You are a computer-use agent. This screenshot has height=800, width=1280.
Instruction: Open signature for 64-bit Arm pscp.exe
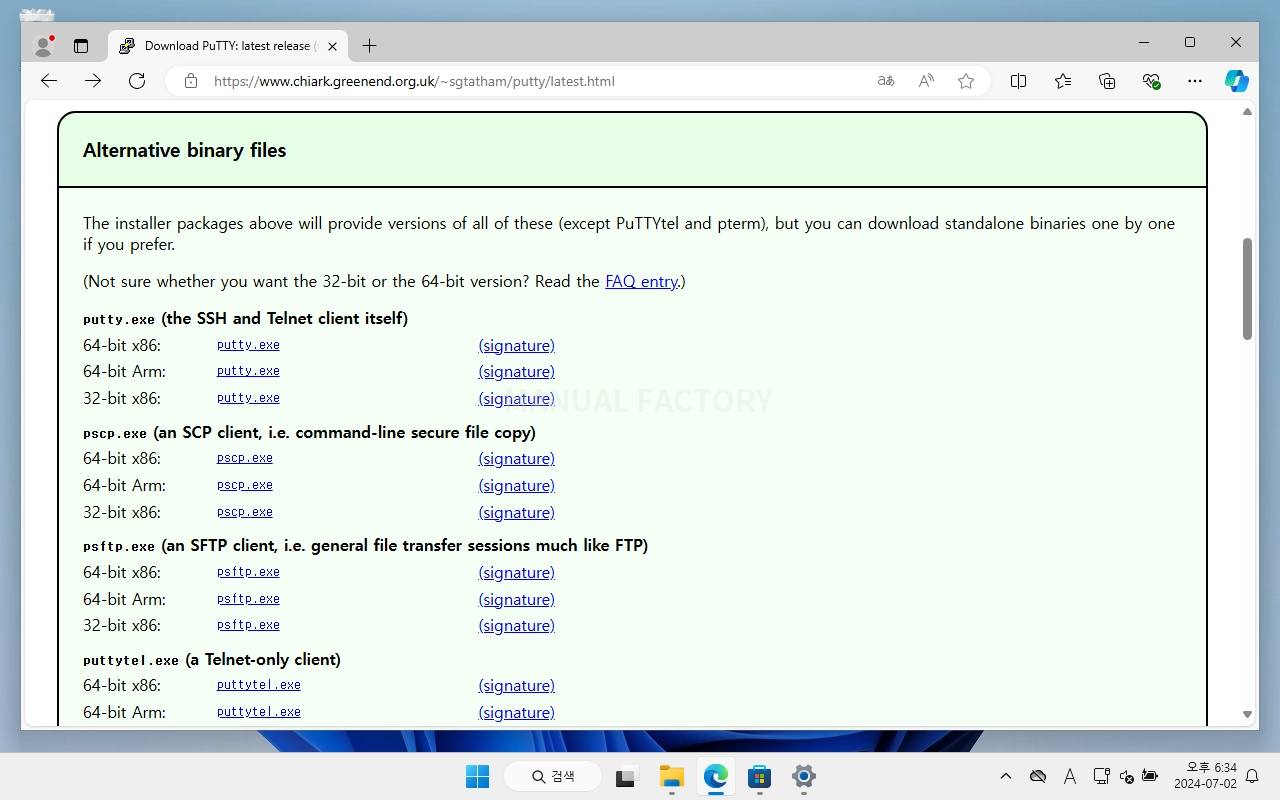tap(516, 485)
